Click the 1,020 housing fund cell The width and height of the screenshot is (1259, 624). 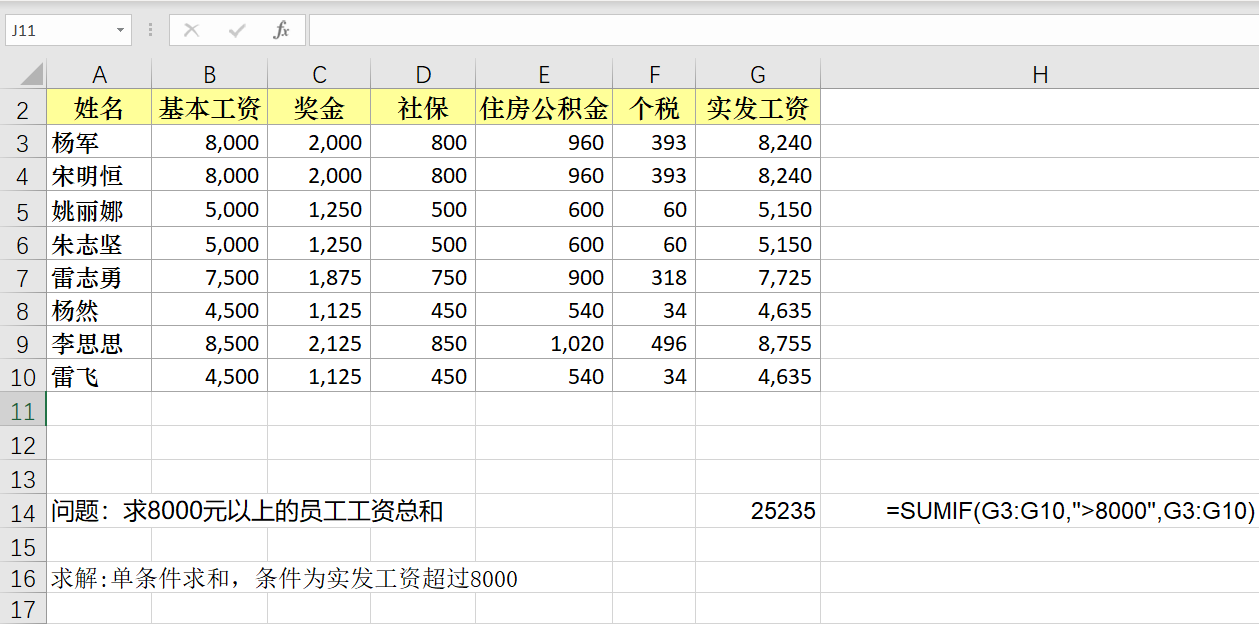click(544, 343)
